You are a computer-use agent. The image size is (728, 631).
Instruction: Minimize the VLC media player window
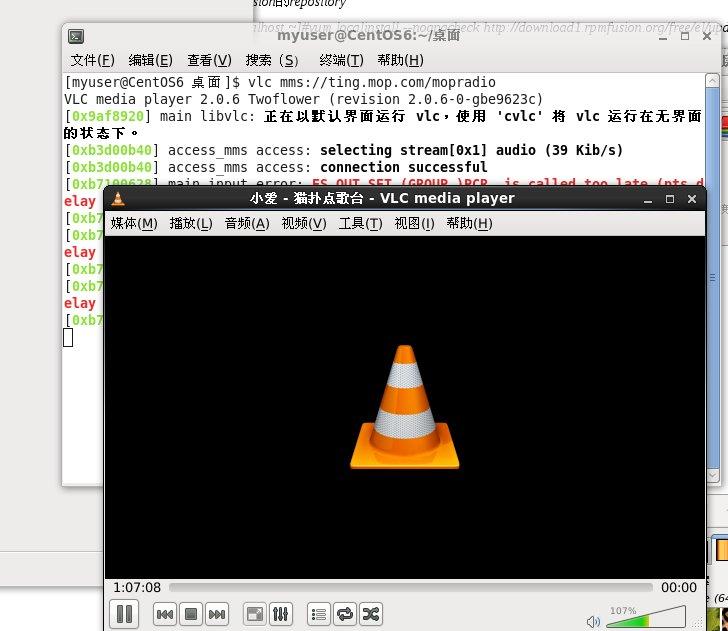click(x=648, y=200)
